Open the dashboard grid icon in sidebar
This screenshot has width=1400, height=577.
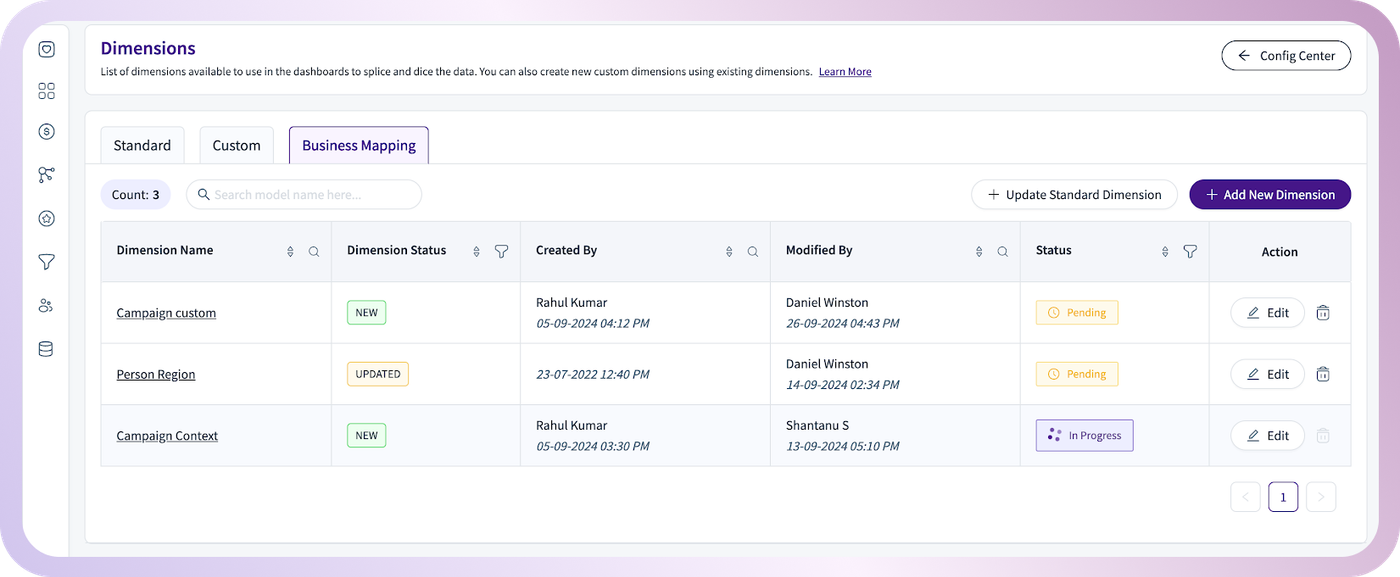click(46, 91)
